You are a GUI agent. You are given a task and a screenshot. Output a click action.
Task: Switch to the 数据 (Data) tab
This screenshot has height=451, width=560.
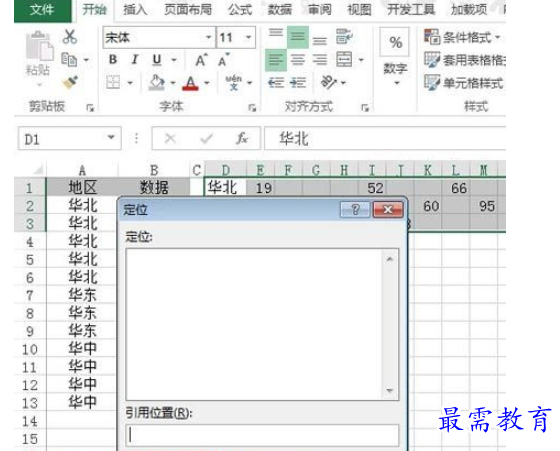280,10
